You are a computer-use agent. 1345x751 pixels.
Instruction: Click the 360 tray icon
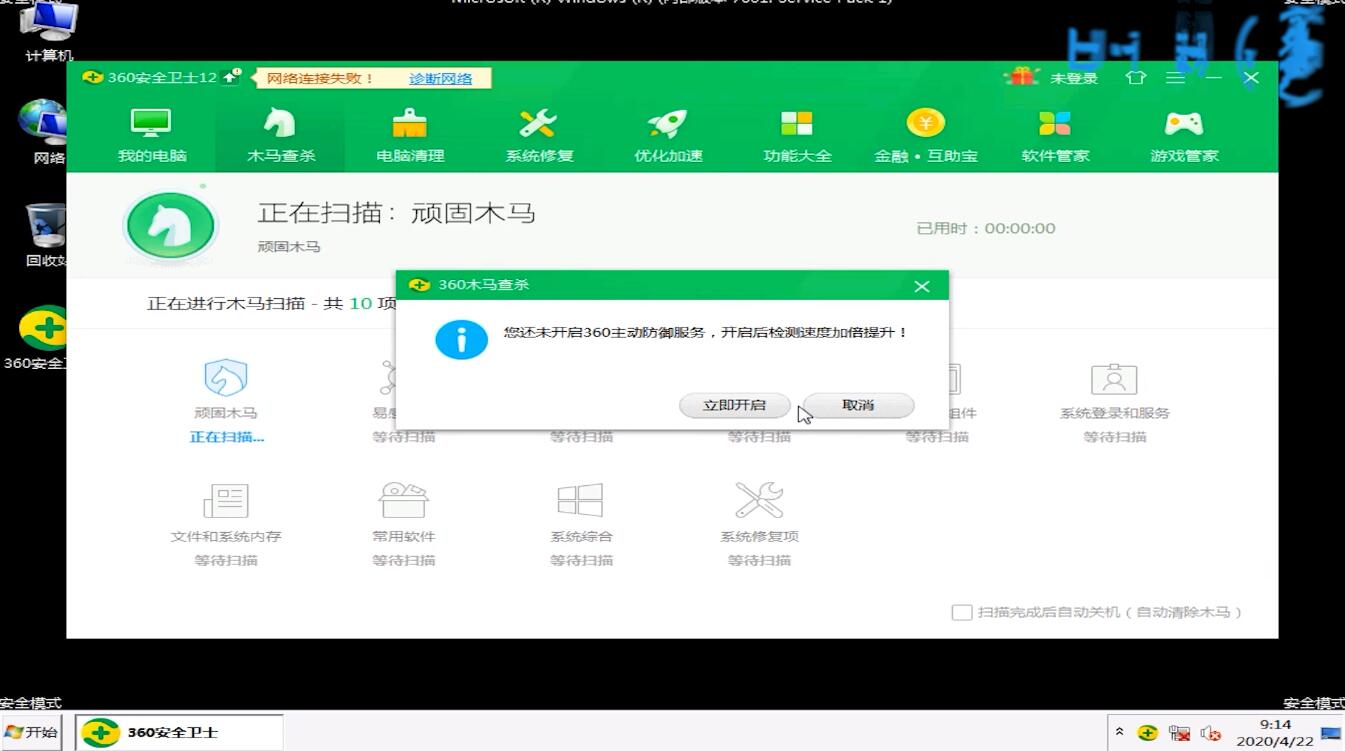[1148, 733]
